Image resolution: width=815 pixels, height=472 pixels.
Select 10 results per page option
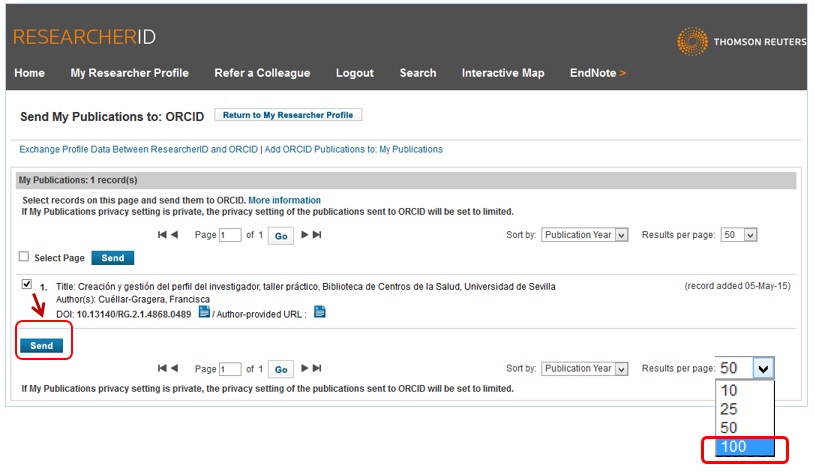[745, 390]
